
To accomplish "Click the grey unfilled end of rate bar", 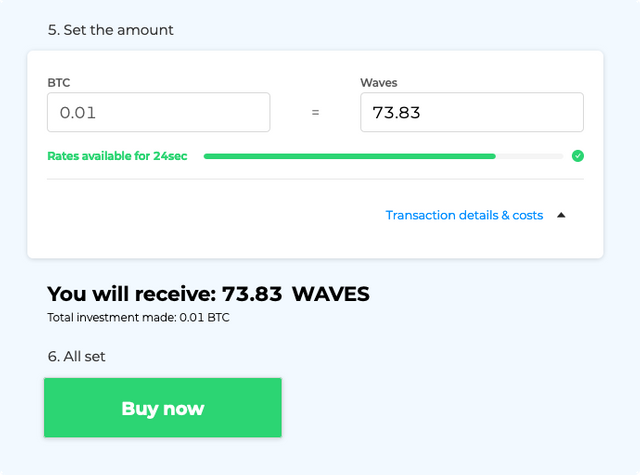I will [x=529, y=156].
